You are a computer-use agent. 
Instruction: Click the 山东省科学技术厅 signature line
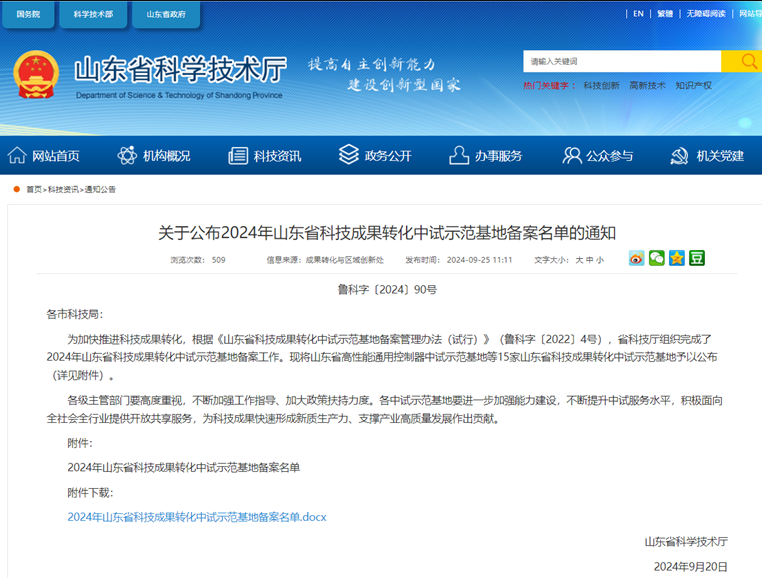pos(686,542)
